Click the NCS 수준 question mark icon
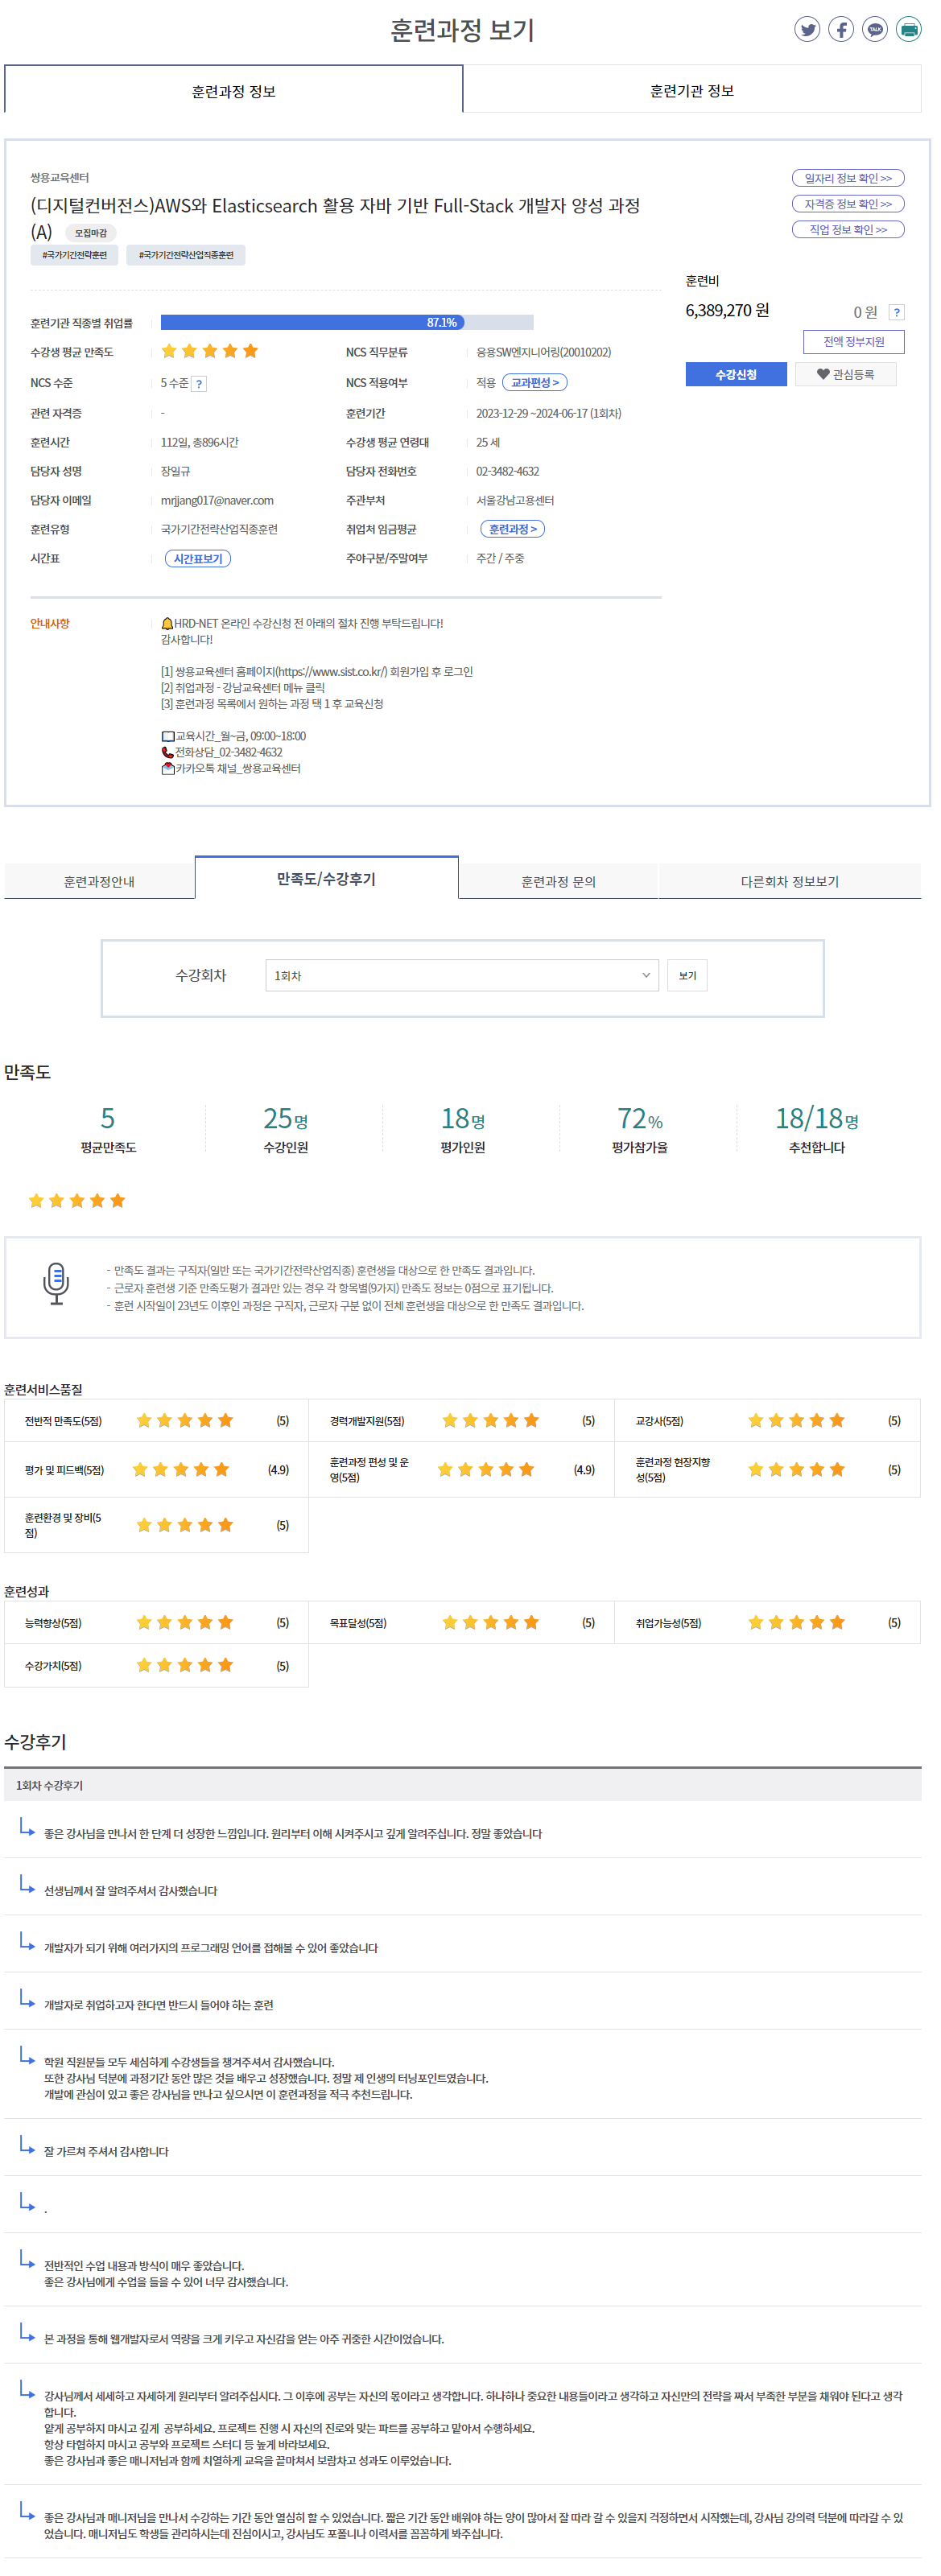This screenshot has height=2576, width=941. coord(199,383)
